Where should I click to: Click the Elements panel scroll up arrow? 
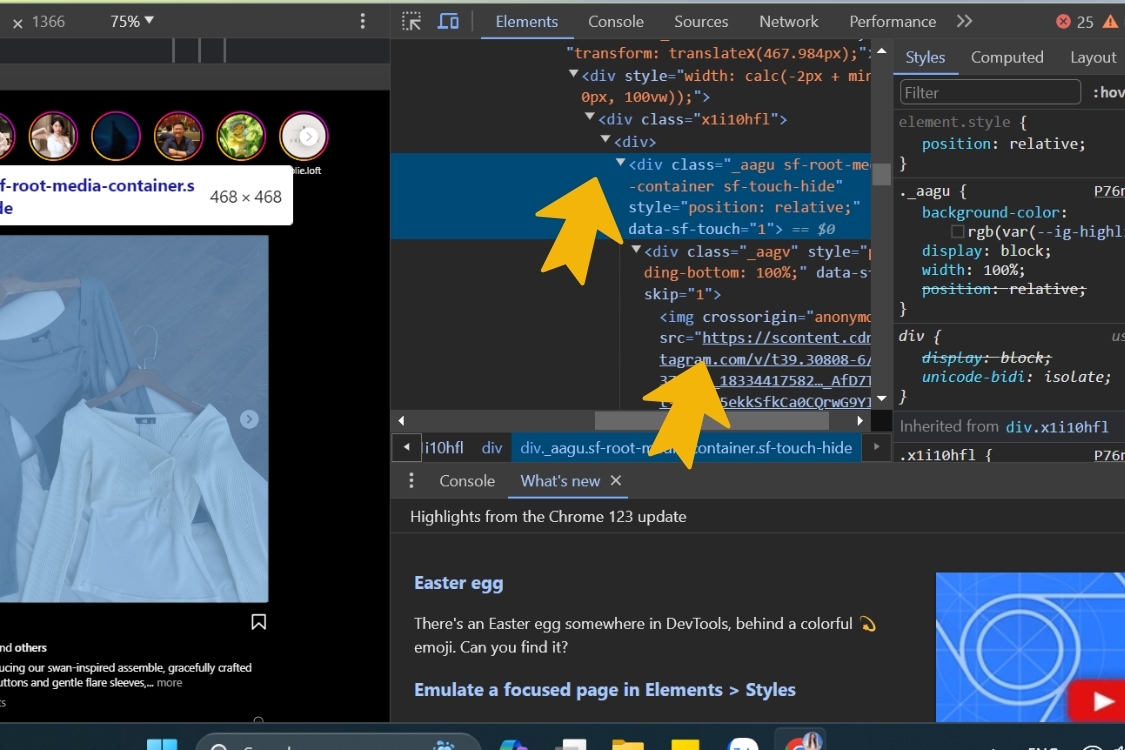[882, 51]
